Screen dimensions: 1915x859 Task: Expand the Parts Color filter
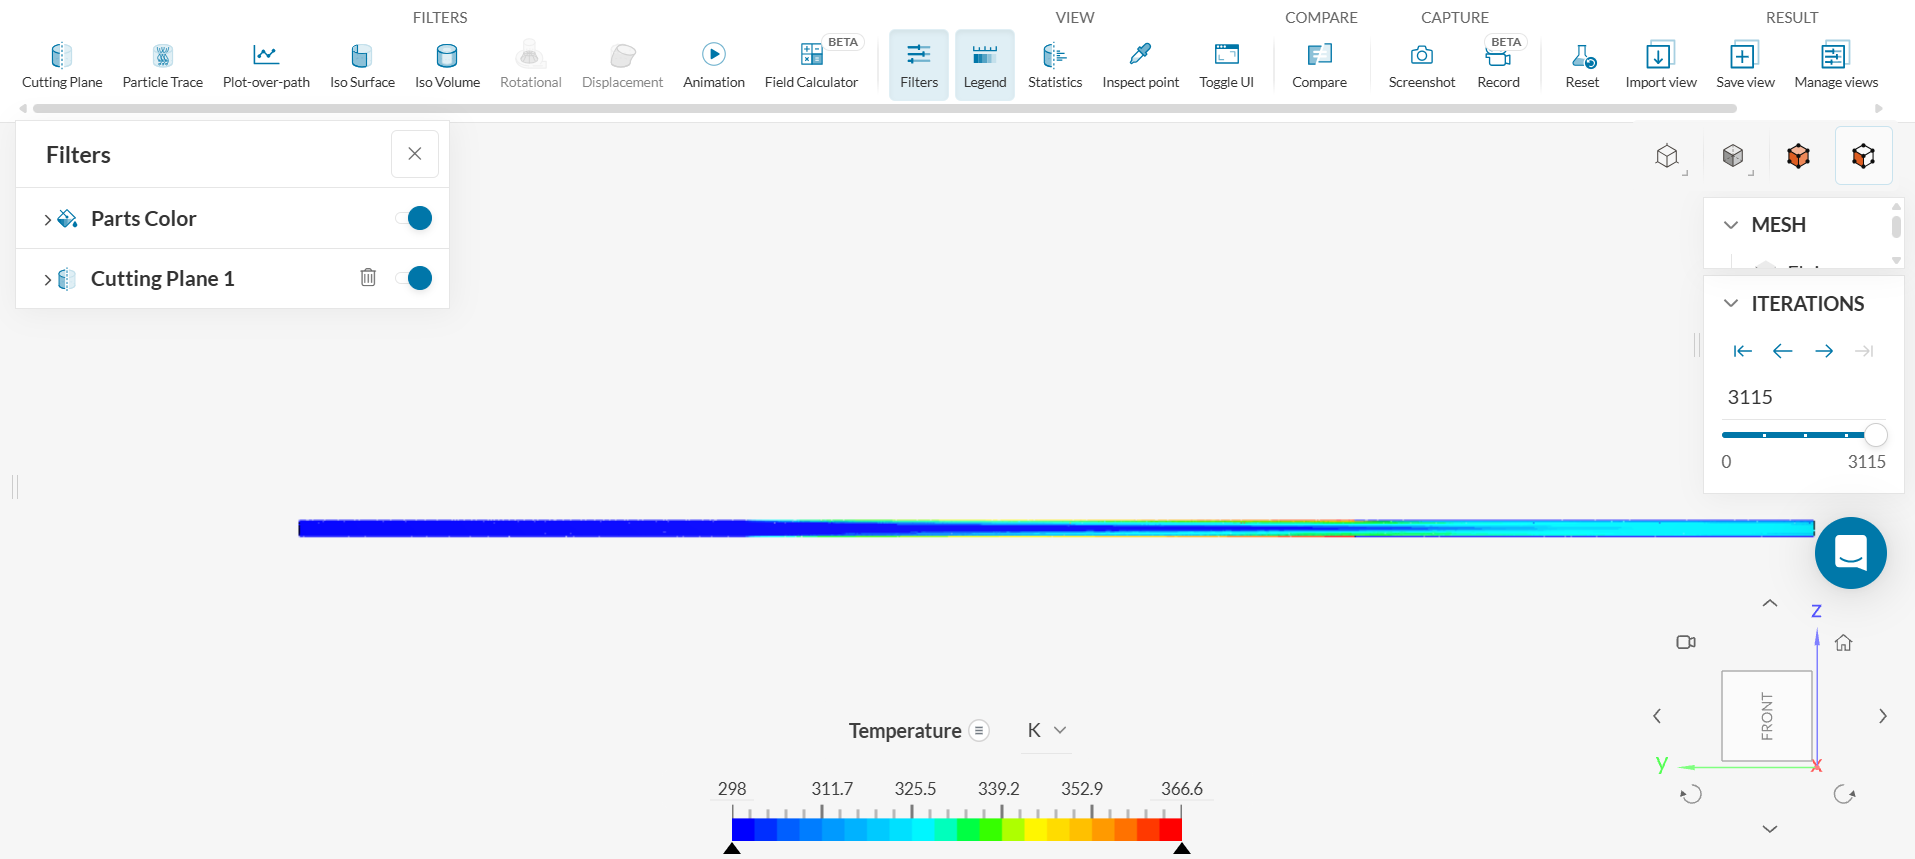click(x=47, y=219)
